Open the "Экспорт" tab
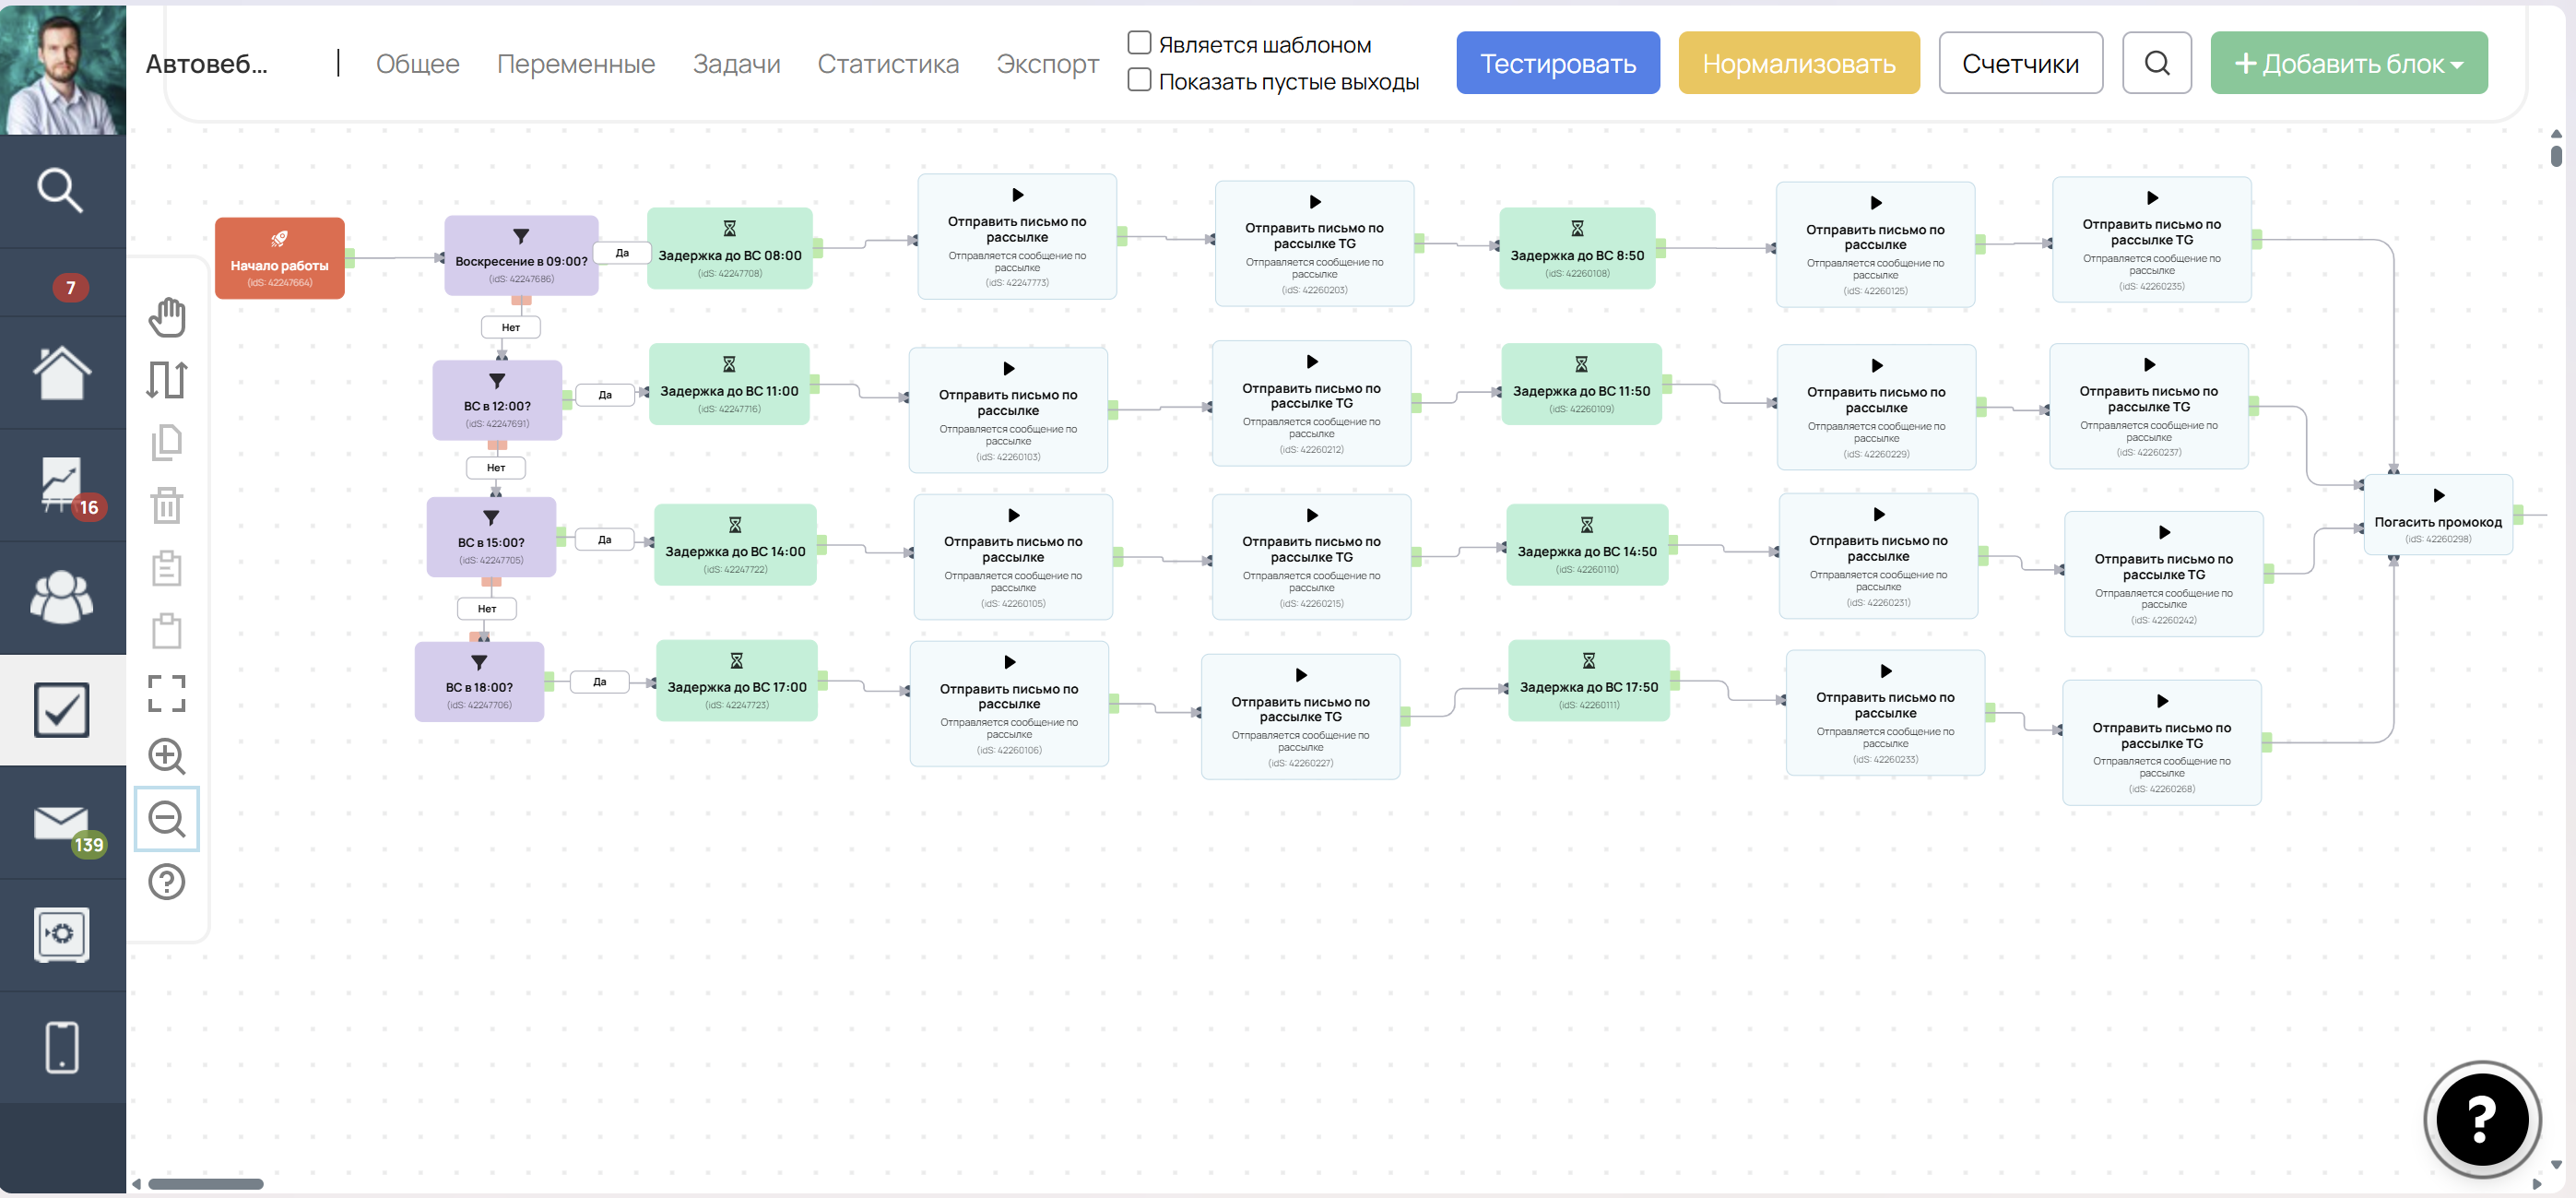This screenshot has height=1198, width=2576. click(1047, 64)
